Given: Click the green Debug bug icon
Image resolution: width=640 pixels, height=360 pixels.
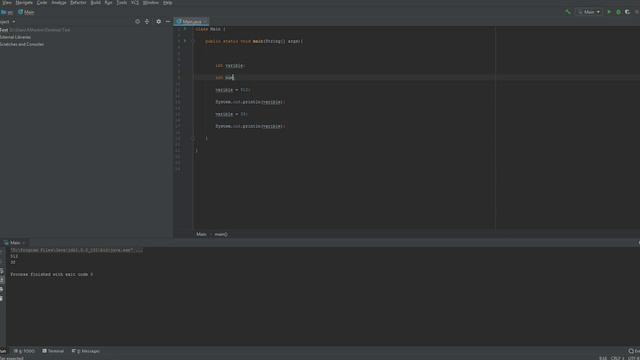Looking at the screenshot, I should point(618,12).
